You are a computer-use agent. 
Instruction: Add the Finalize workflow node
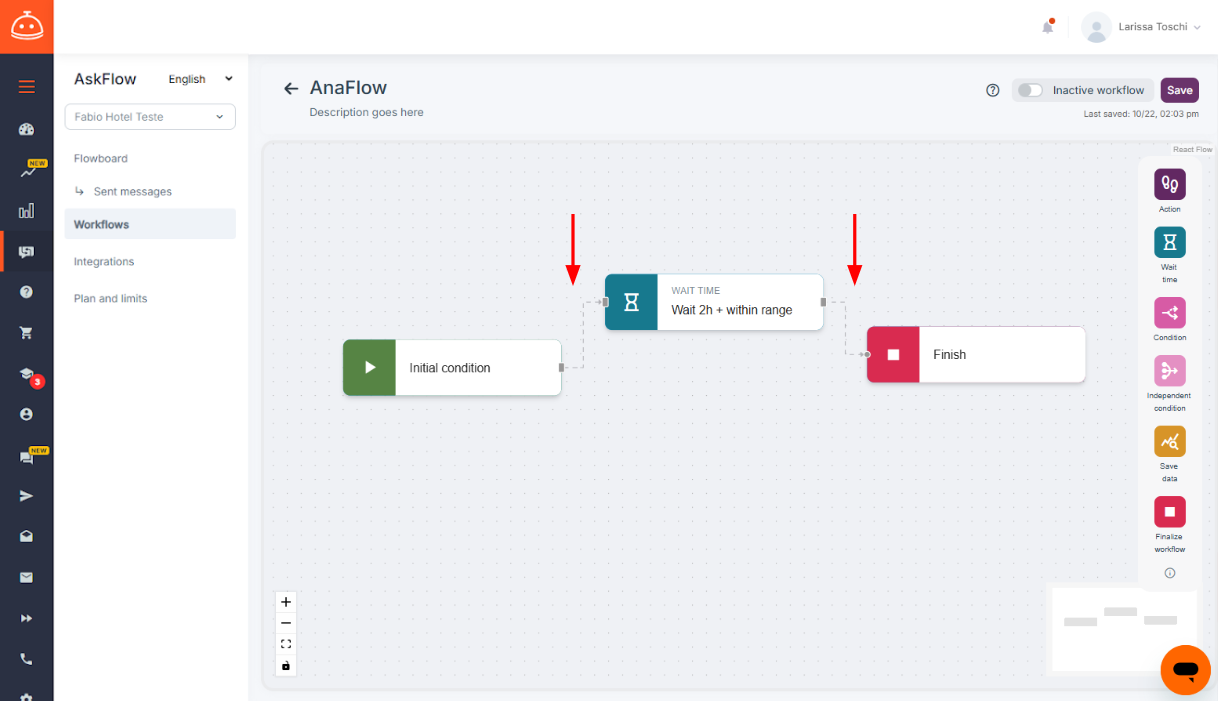coord(1169,512)
